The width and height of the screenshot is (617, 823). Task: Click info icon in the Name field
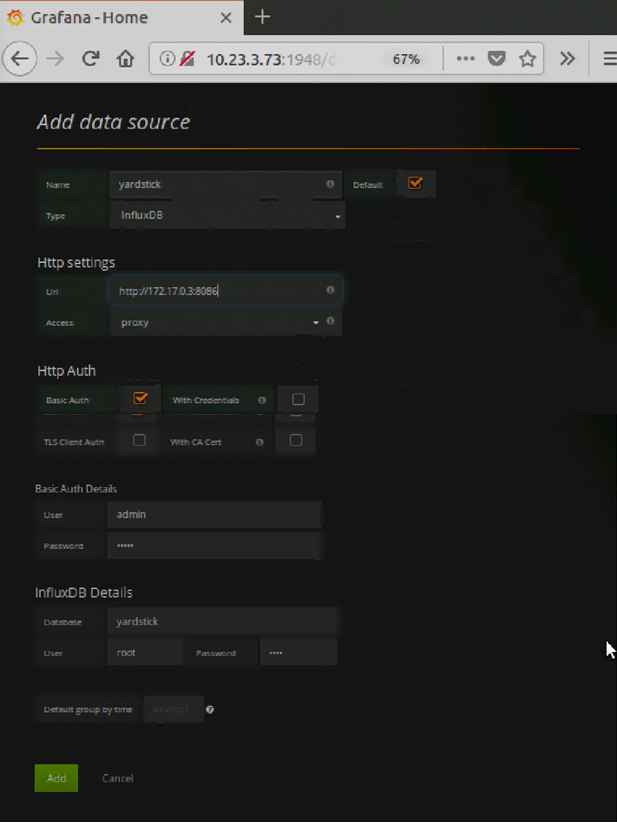click(330, 184)
